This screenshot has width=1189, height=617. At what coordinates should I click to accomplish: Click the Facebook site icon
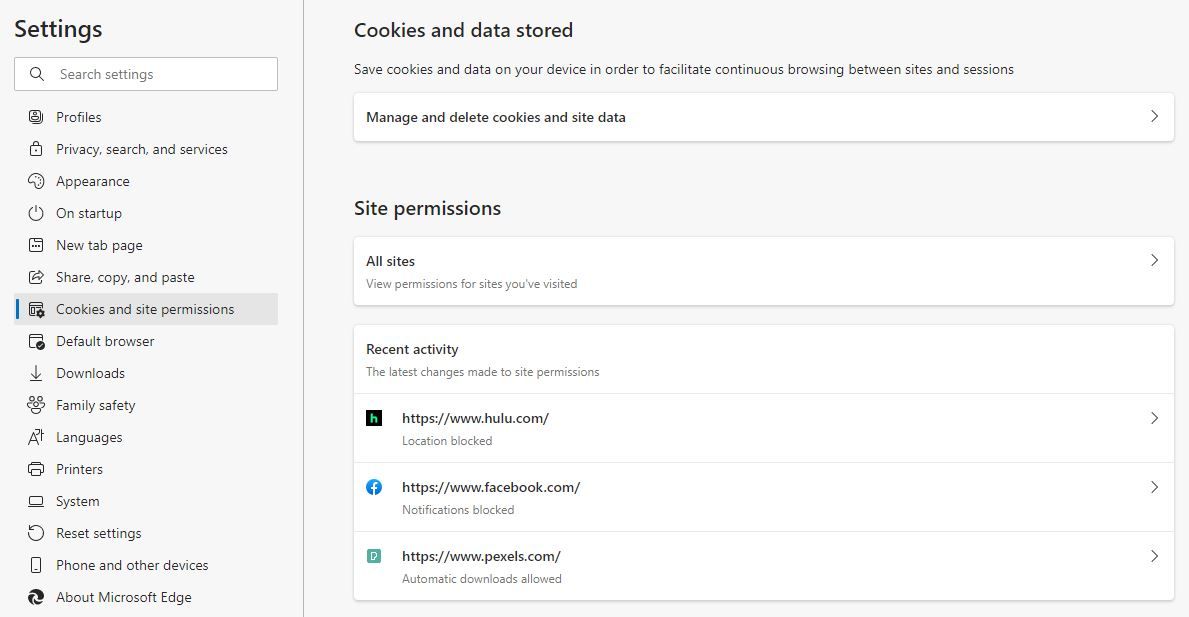pos(374,486)
